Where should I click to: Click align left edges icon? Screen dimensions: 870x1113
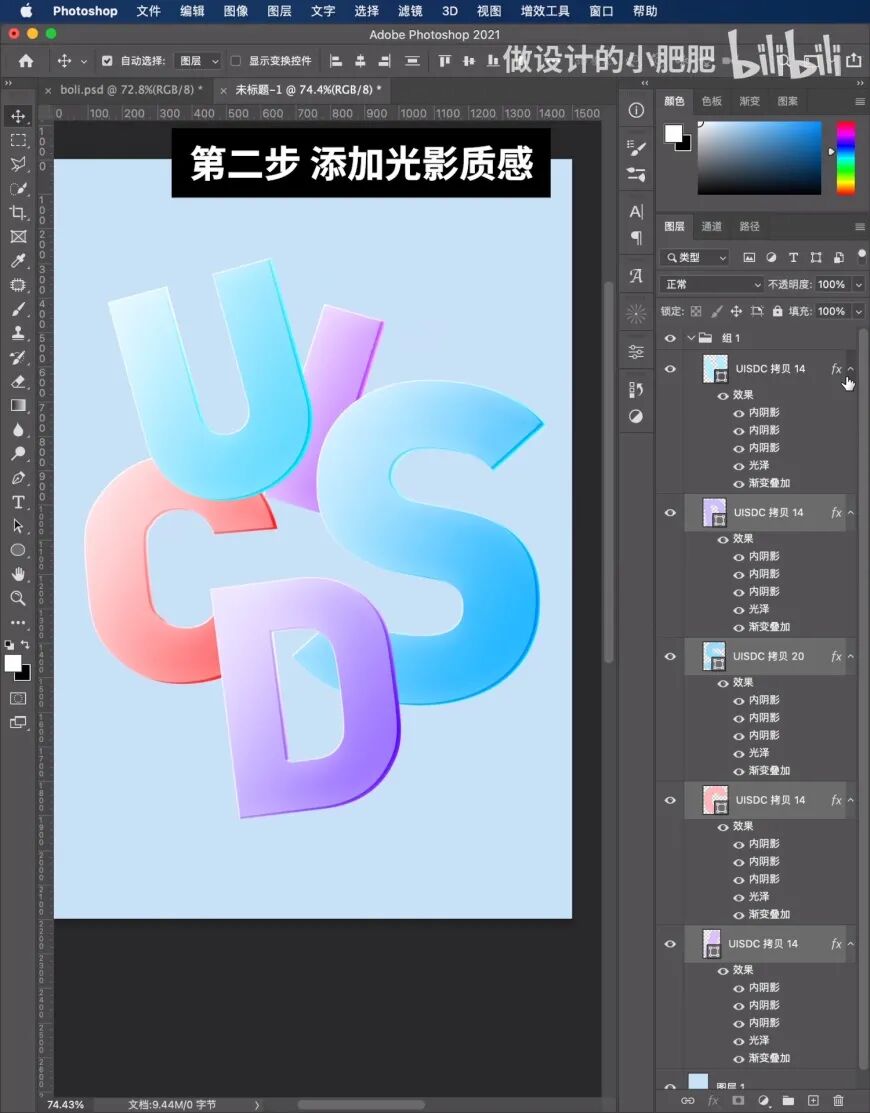(x=336, y=61)
